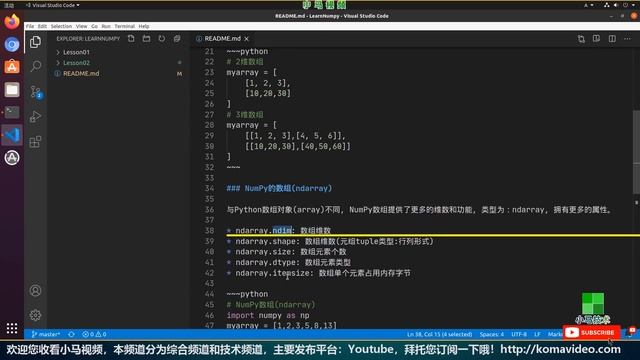This screenshot has width=640, height=360.
Task: Split the editor to the right
Action: (612, 39)
